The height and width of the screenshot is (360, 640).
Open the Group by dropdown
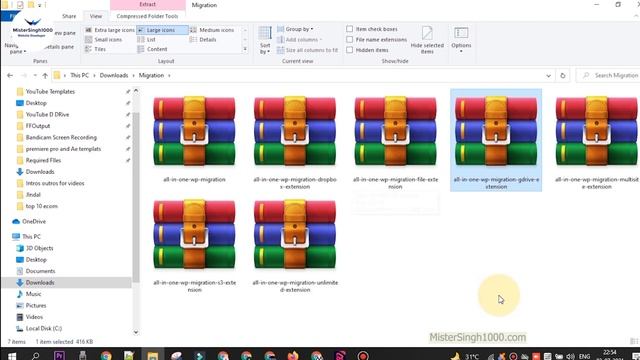[x=295, y=29]
